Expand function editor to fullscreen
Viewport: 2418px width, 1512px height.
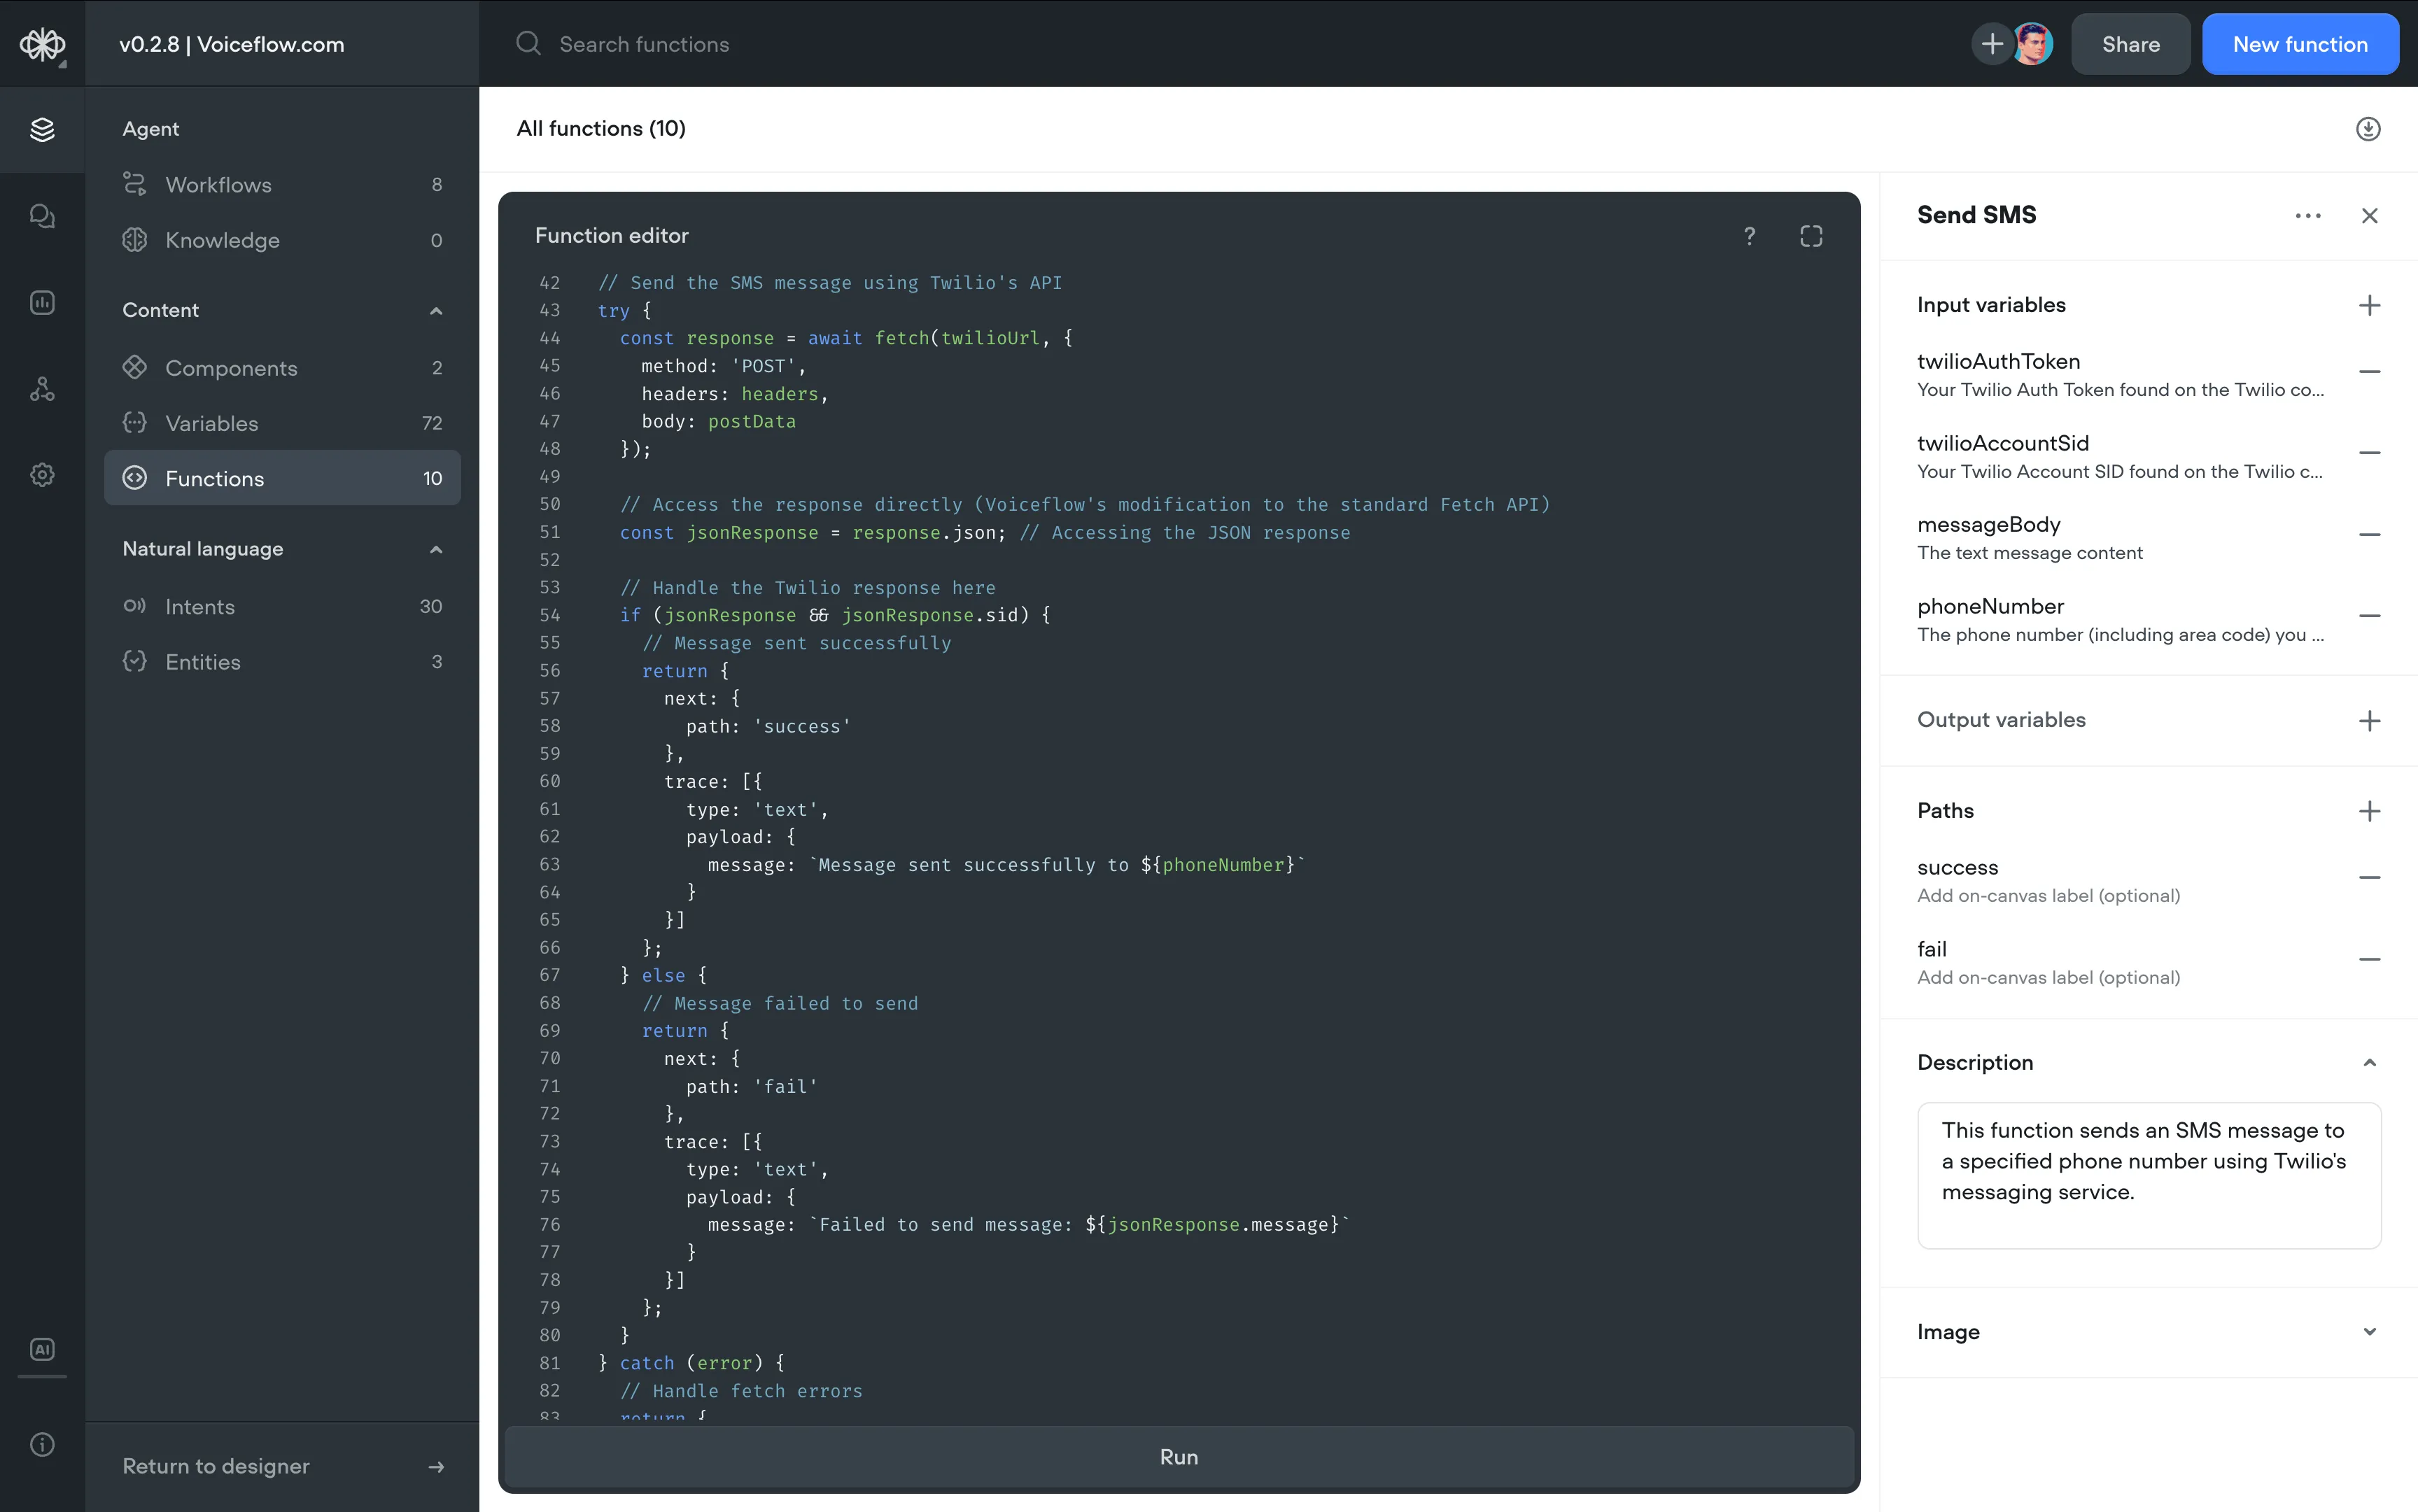click(x=1810, y=236)
